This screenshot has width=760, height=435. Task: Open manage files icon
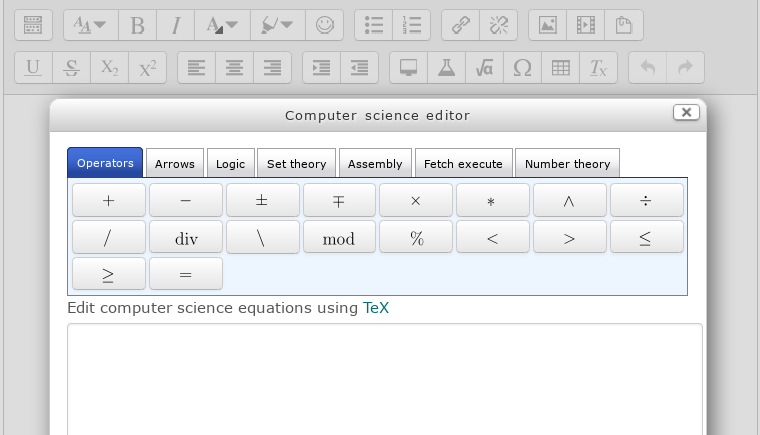click(x=624, y=25)
